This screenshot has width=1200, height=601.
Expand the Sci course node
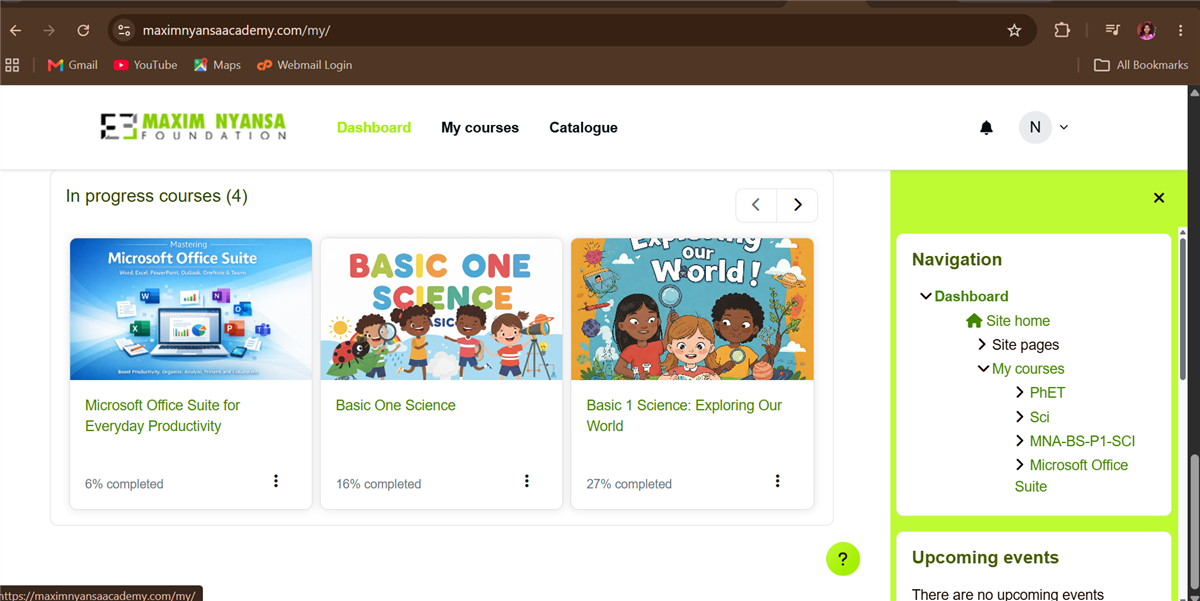pyautogui.click(x=1020, y=416)
